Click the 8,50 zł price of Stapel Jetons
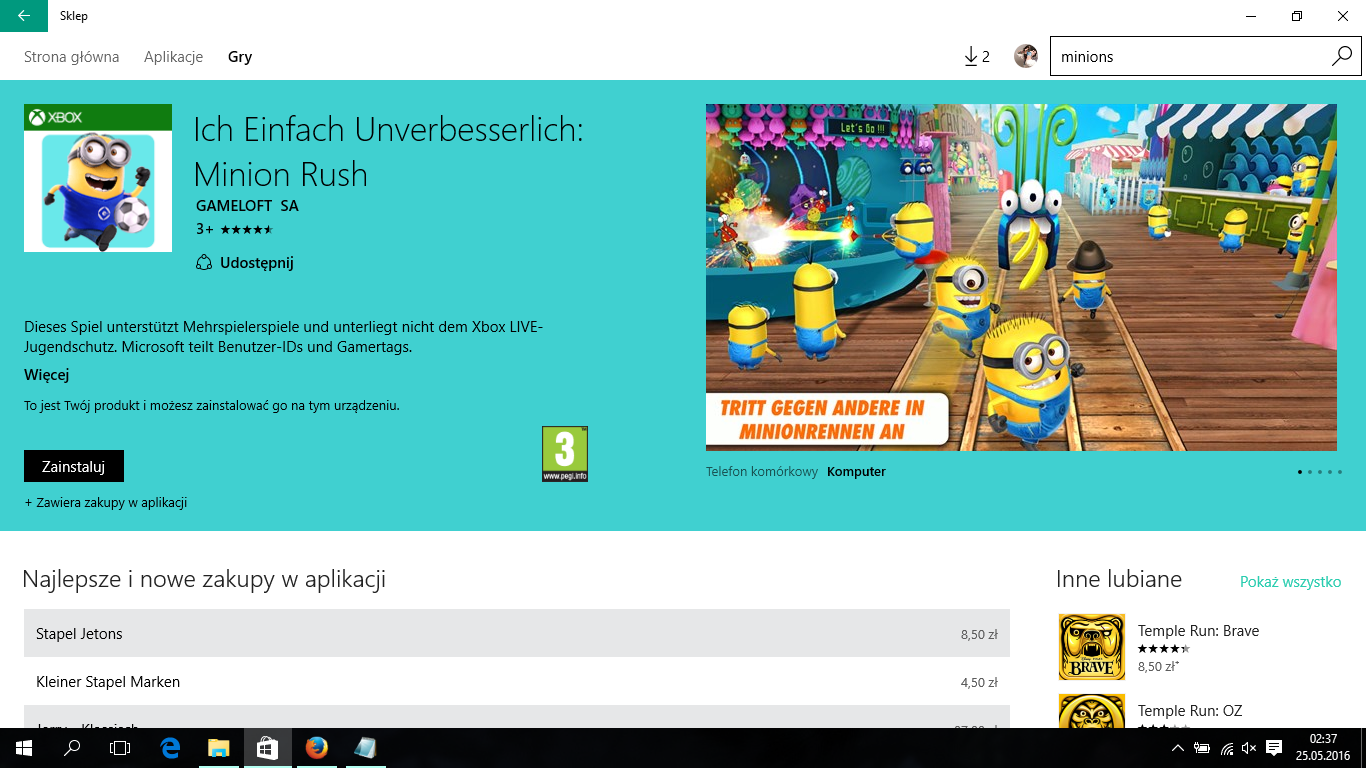1366x768 pixels. click(x=979, y=634)
